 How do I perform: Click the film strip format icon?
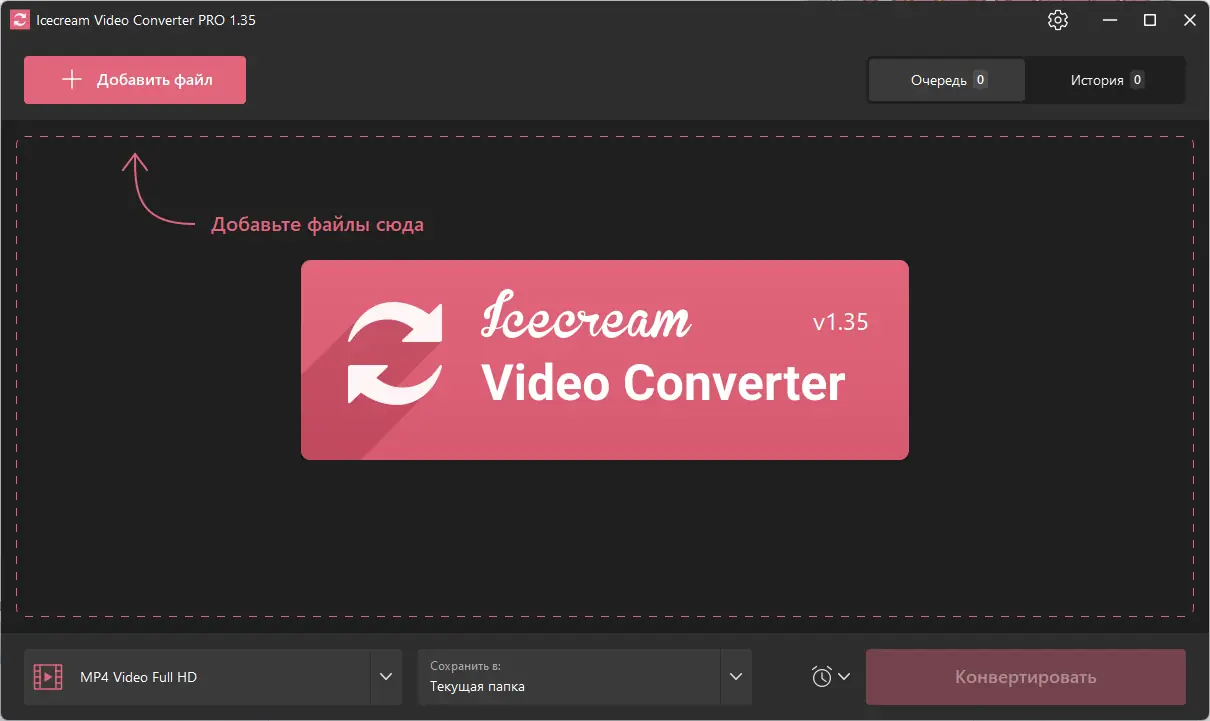[x=47, y=677]
